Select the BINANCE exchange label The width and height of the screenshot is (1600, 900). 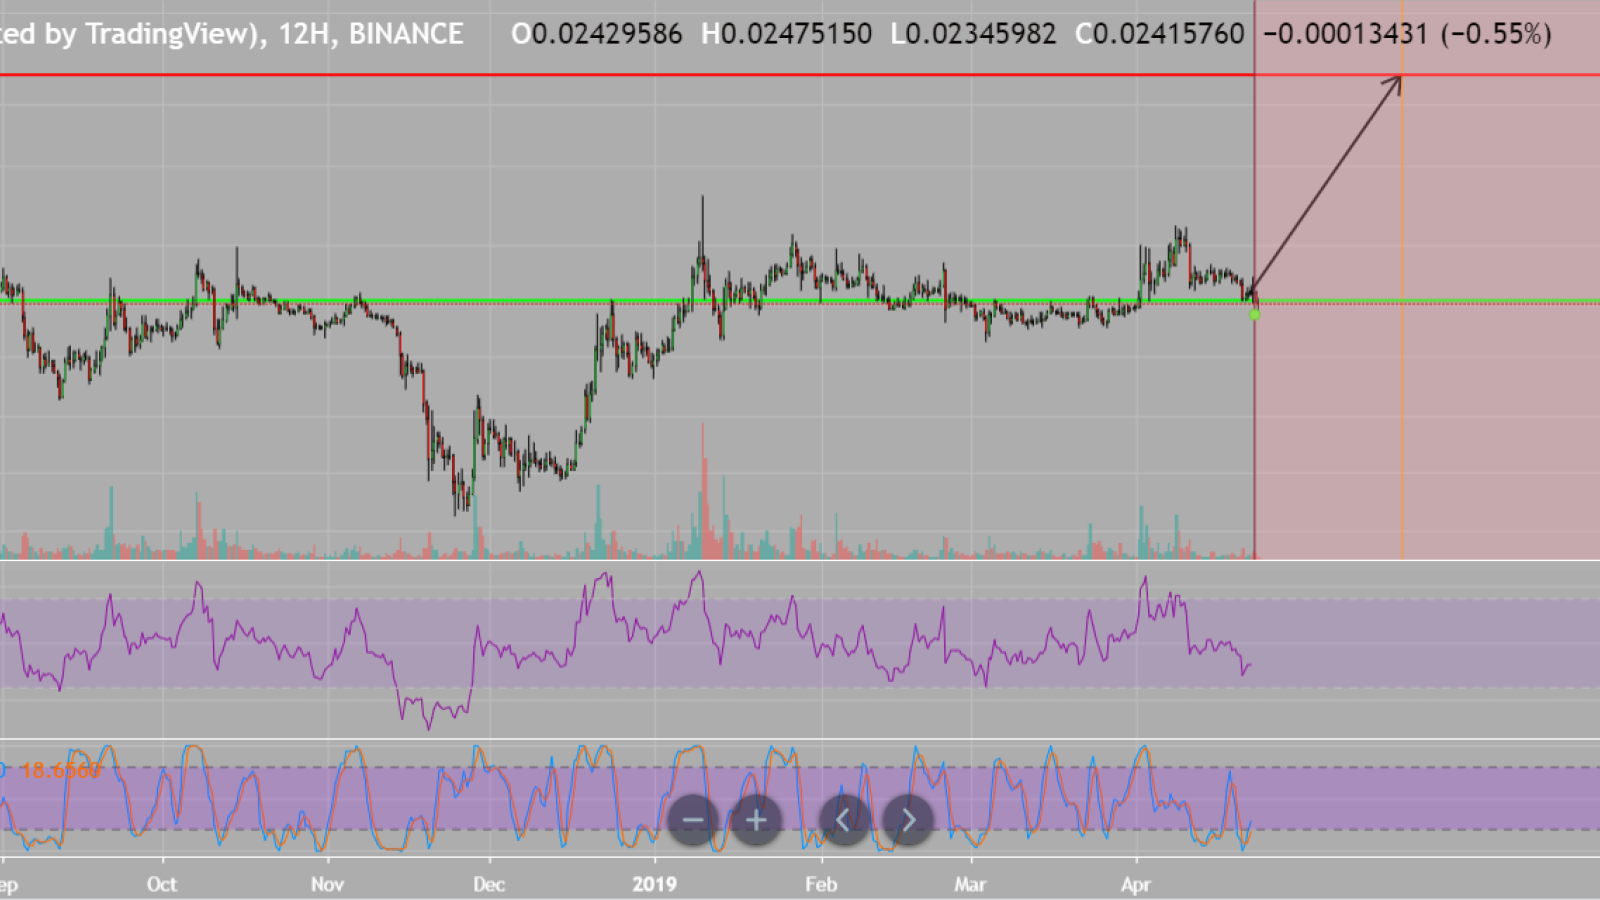(406, 35)
